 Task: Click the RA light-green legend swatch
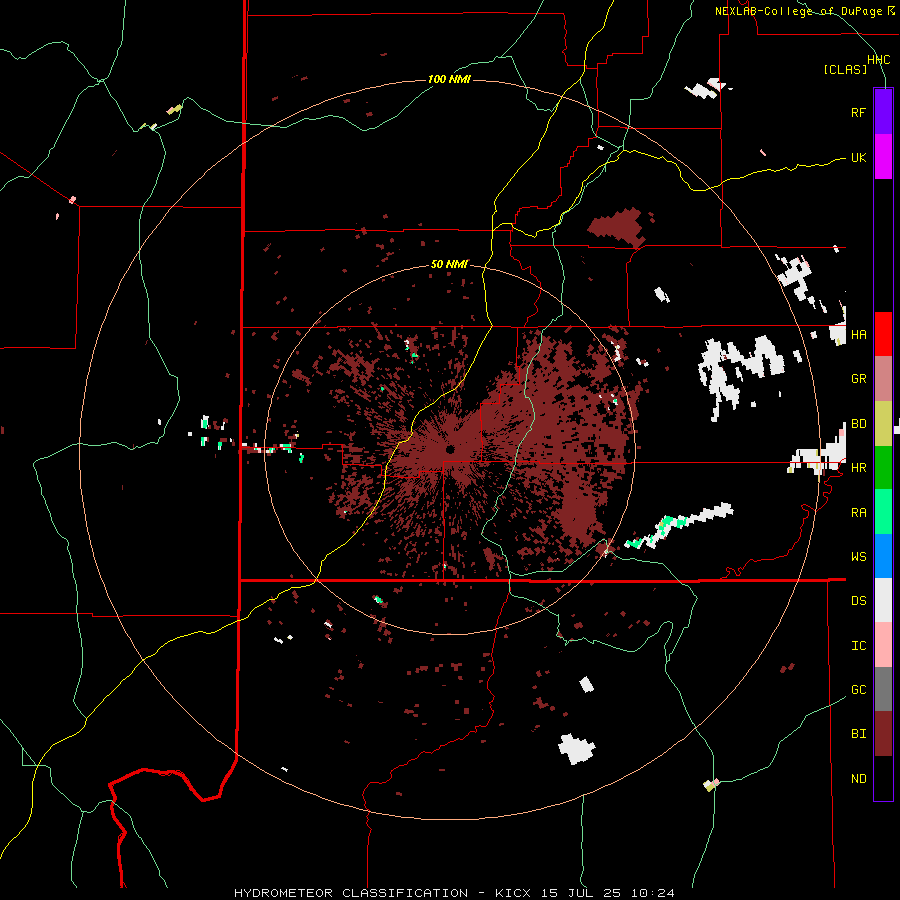883,512
